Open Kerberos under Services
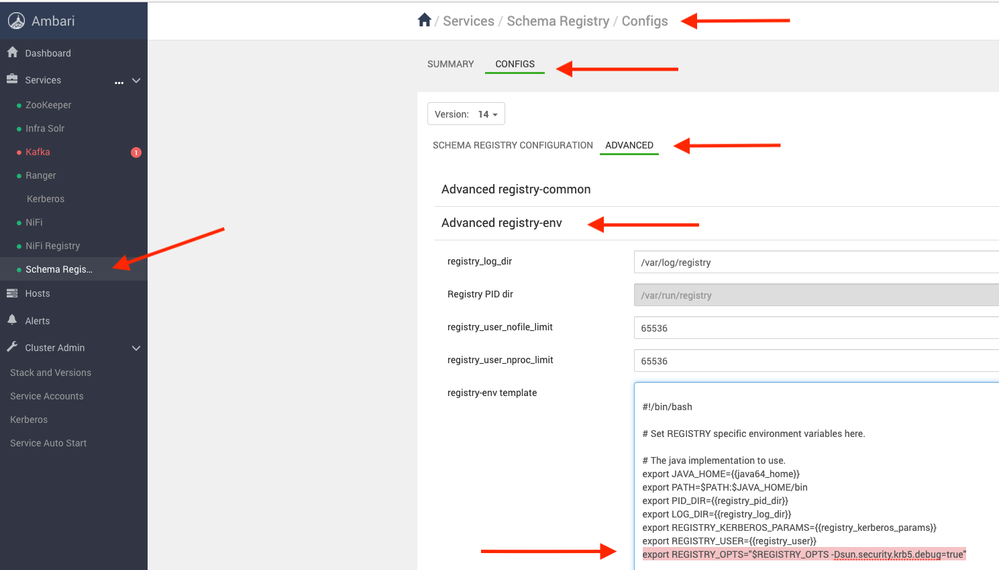This screenshot has width=999, height=570. [x=45, y=199]
